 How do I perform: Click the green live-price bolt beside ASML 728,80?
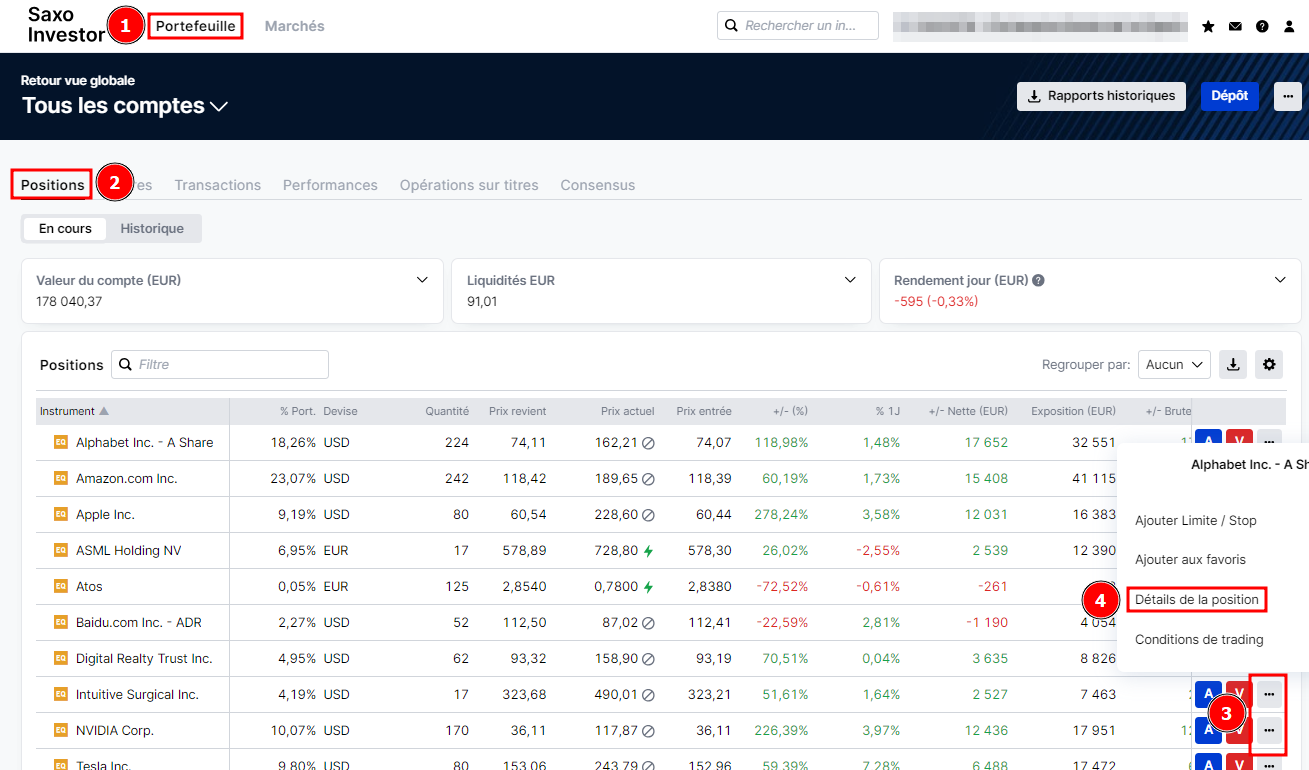point(648,551)
